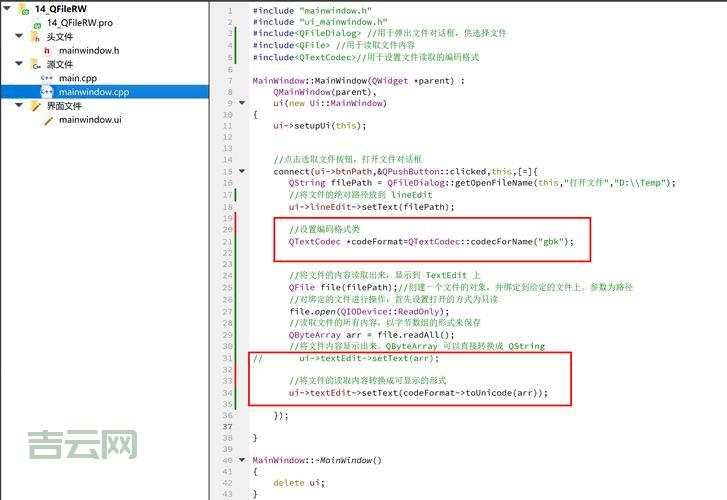The width and height of the screenshot is (727, 500).
Task: Select mainwindow.cpp in the project tree
Action: point(93,92)
